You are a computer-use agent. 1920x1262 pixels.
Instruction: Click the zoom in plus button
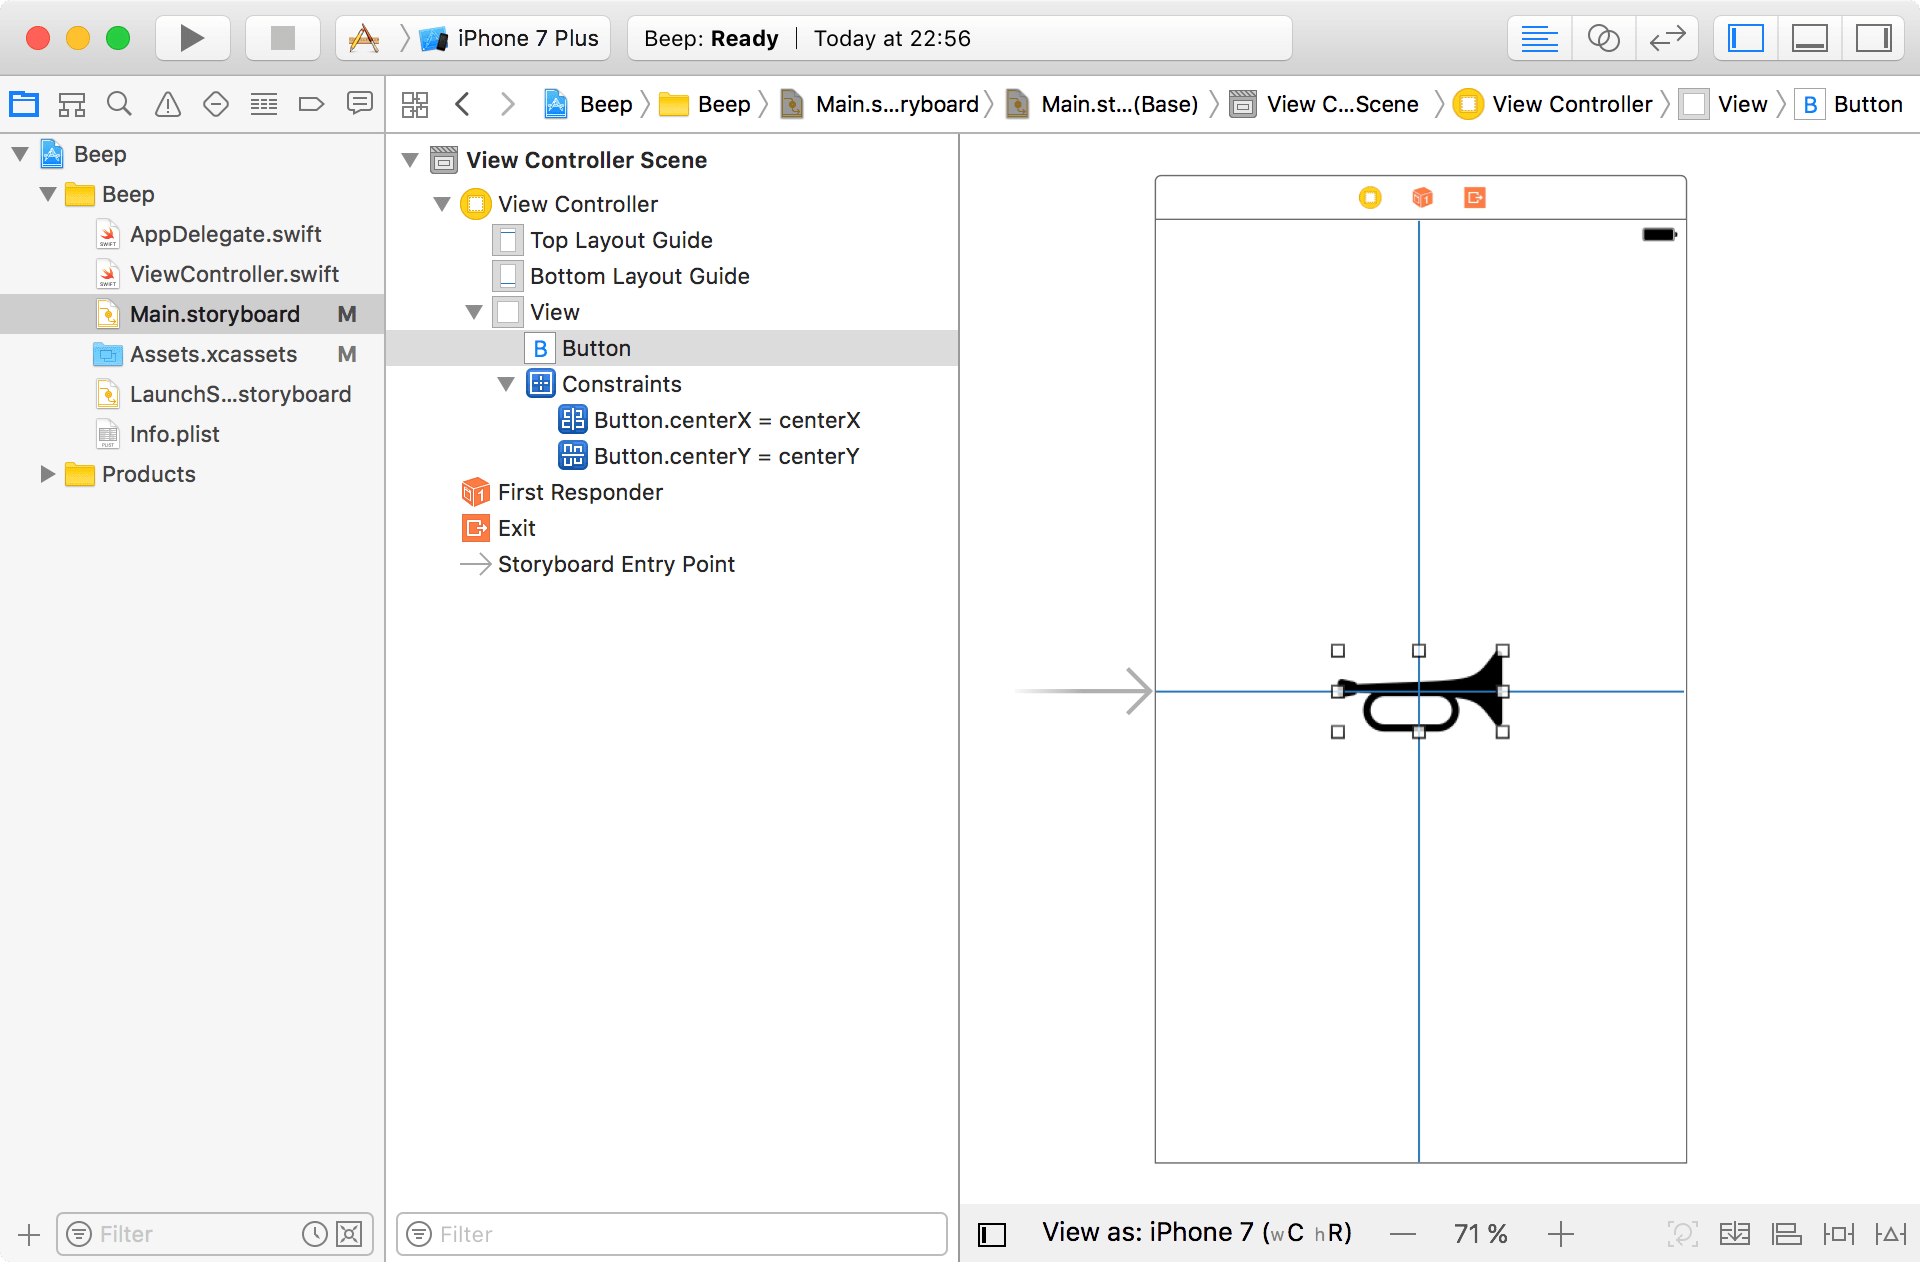pos(1561,1234)
